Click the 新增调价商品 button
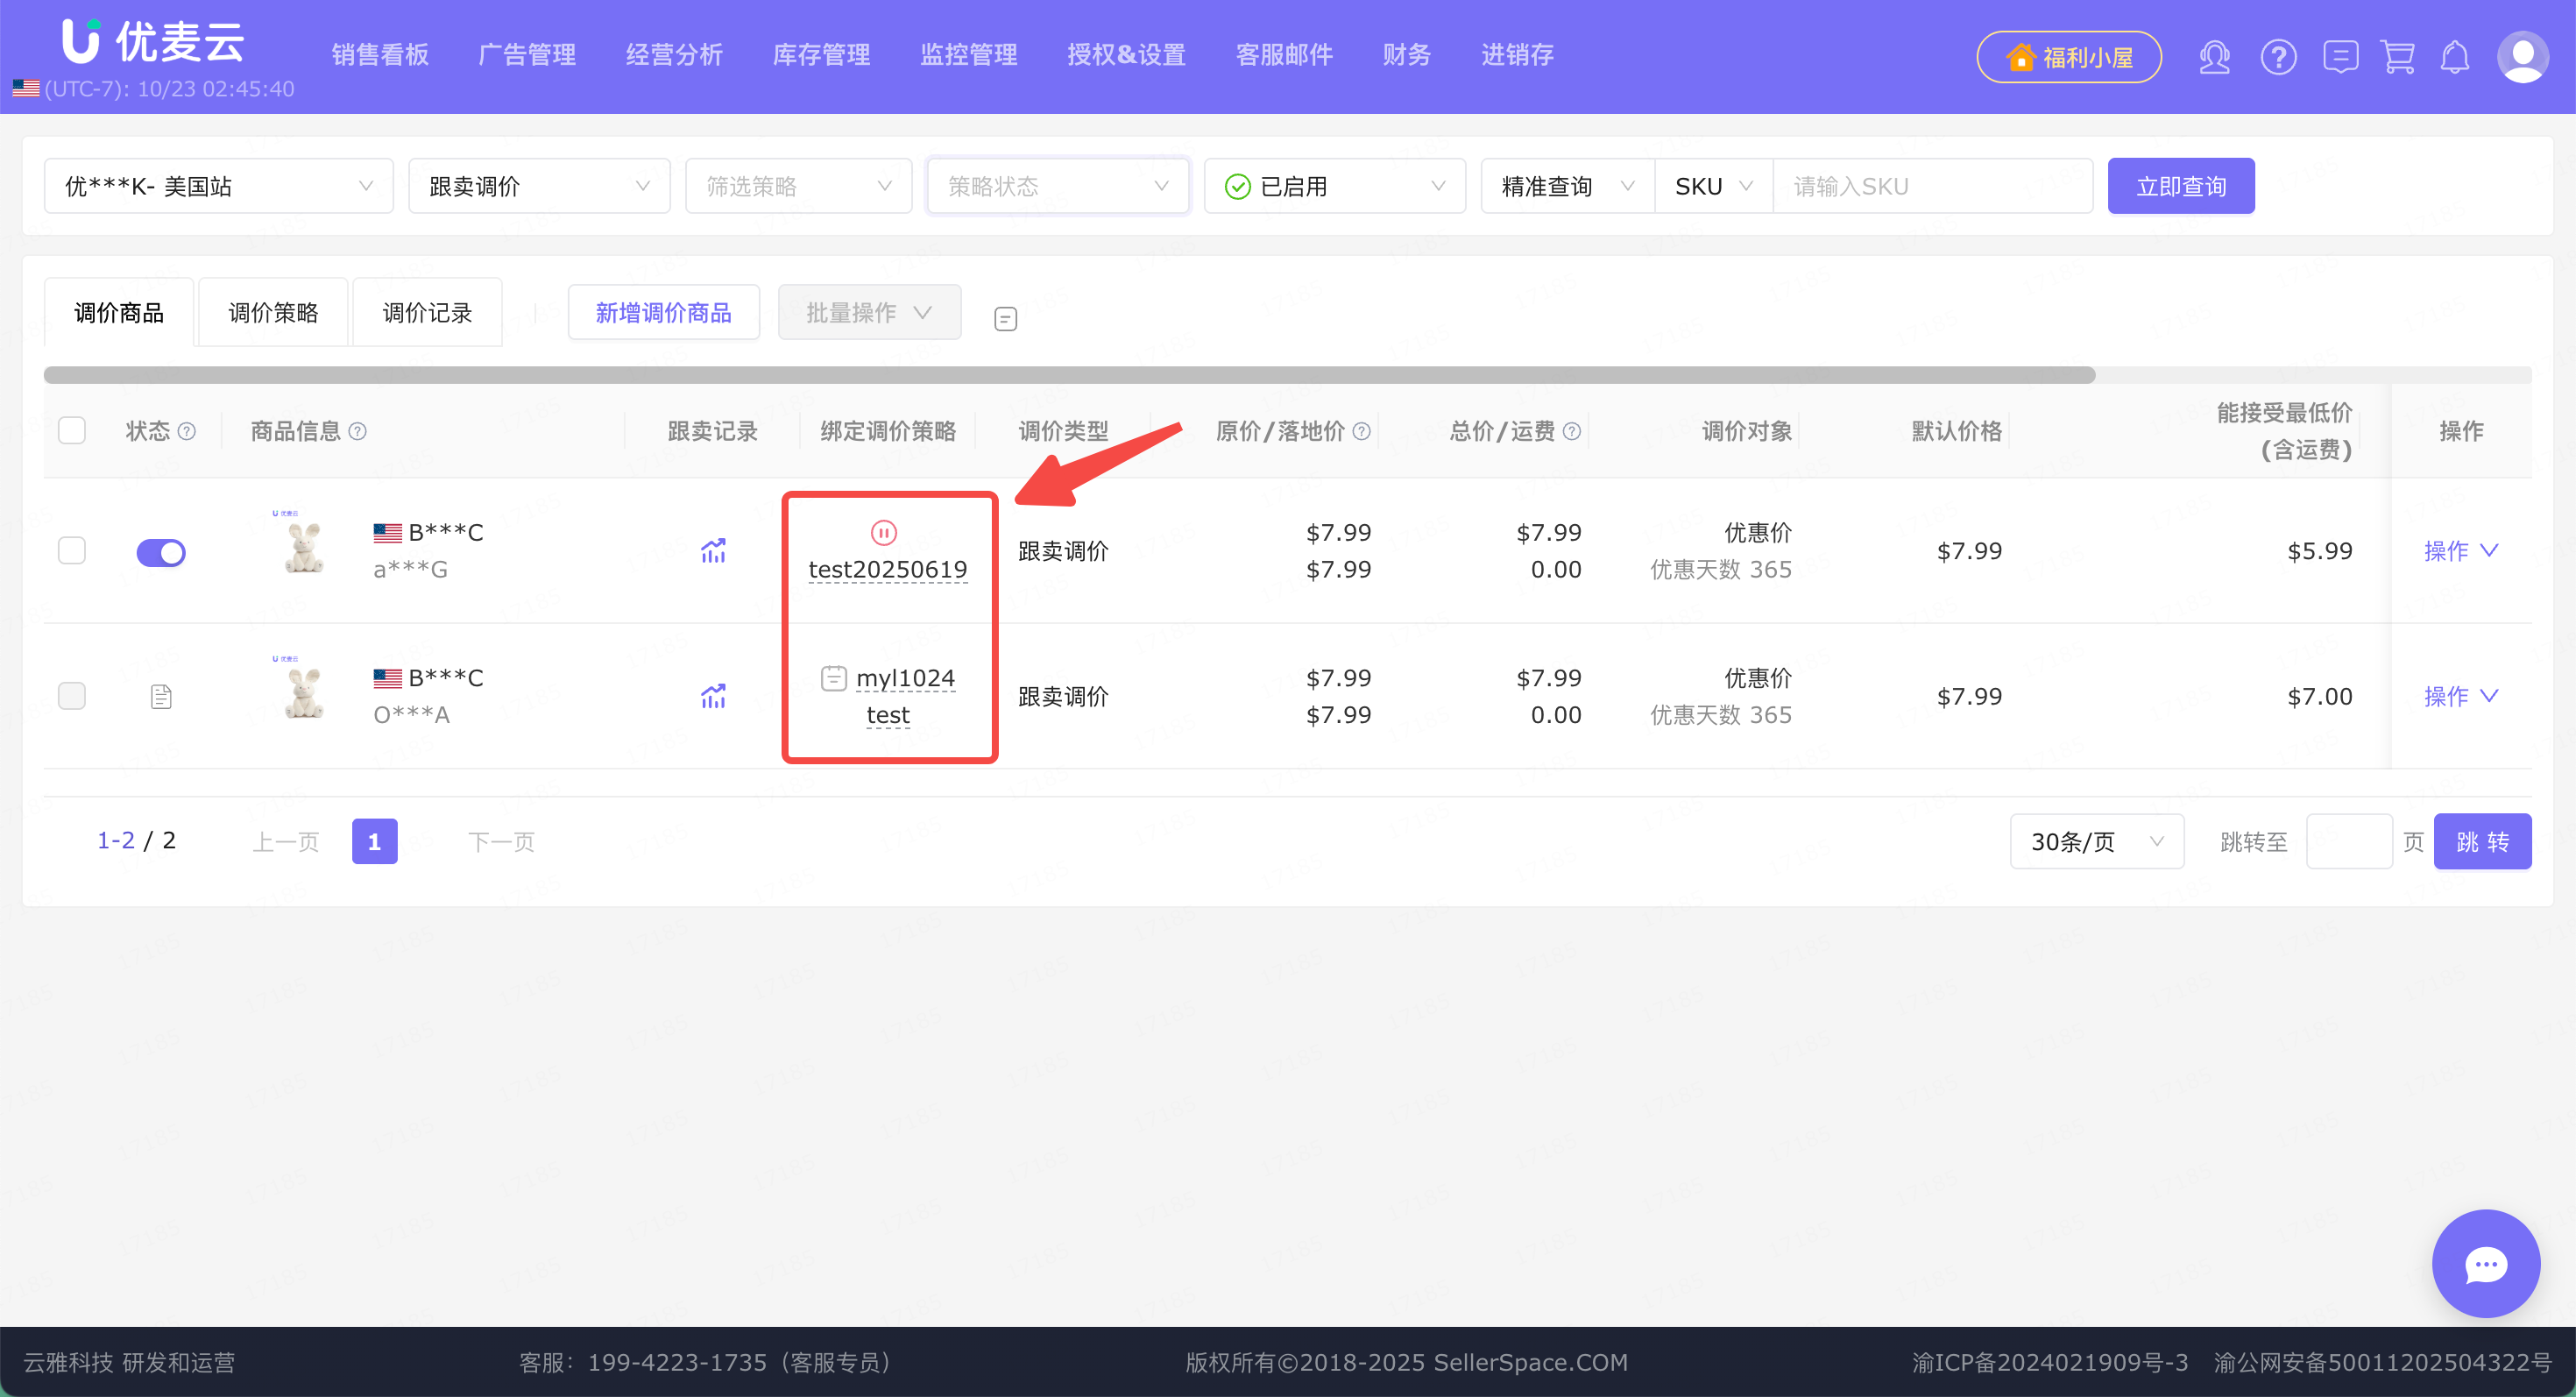 (x=663, y=313)
